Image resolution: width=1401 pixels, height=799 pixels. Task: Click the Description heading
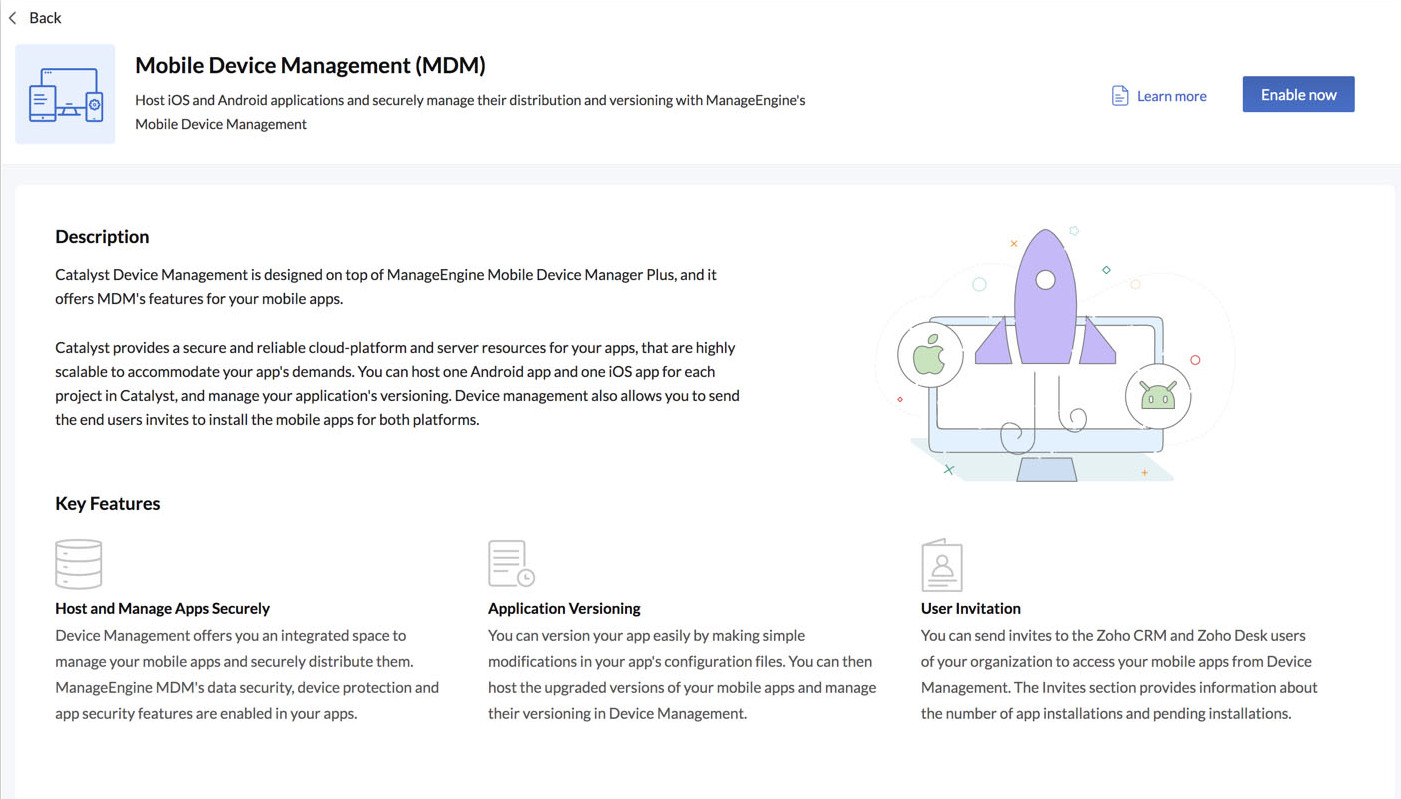[x=102, y=237]
